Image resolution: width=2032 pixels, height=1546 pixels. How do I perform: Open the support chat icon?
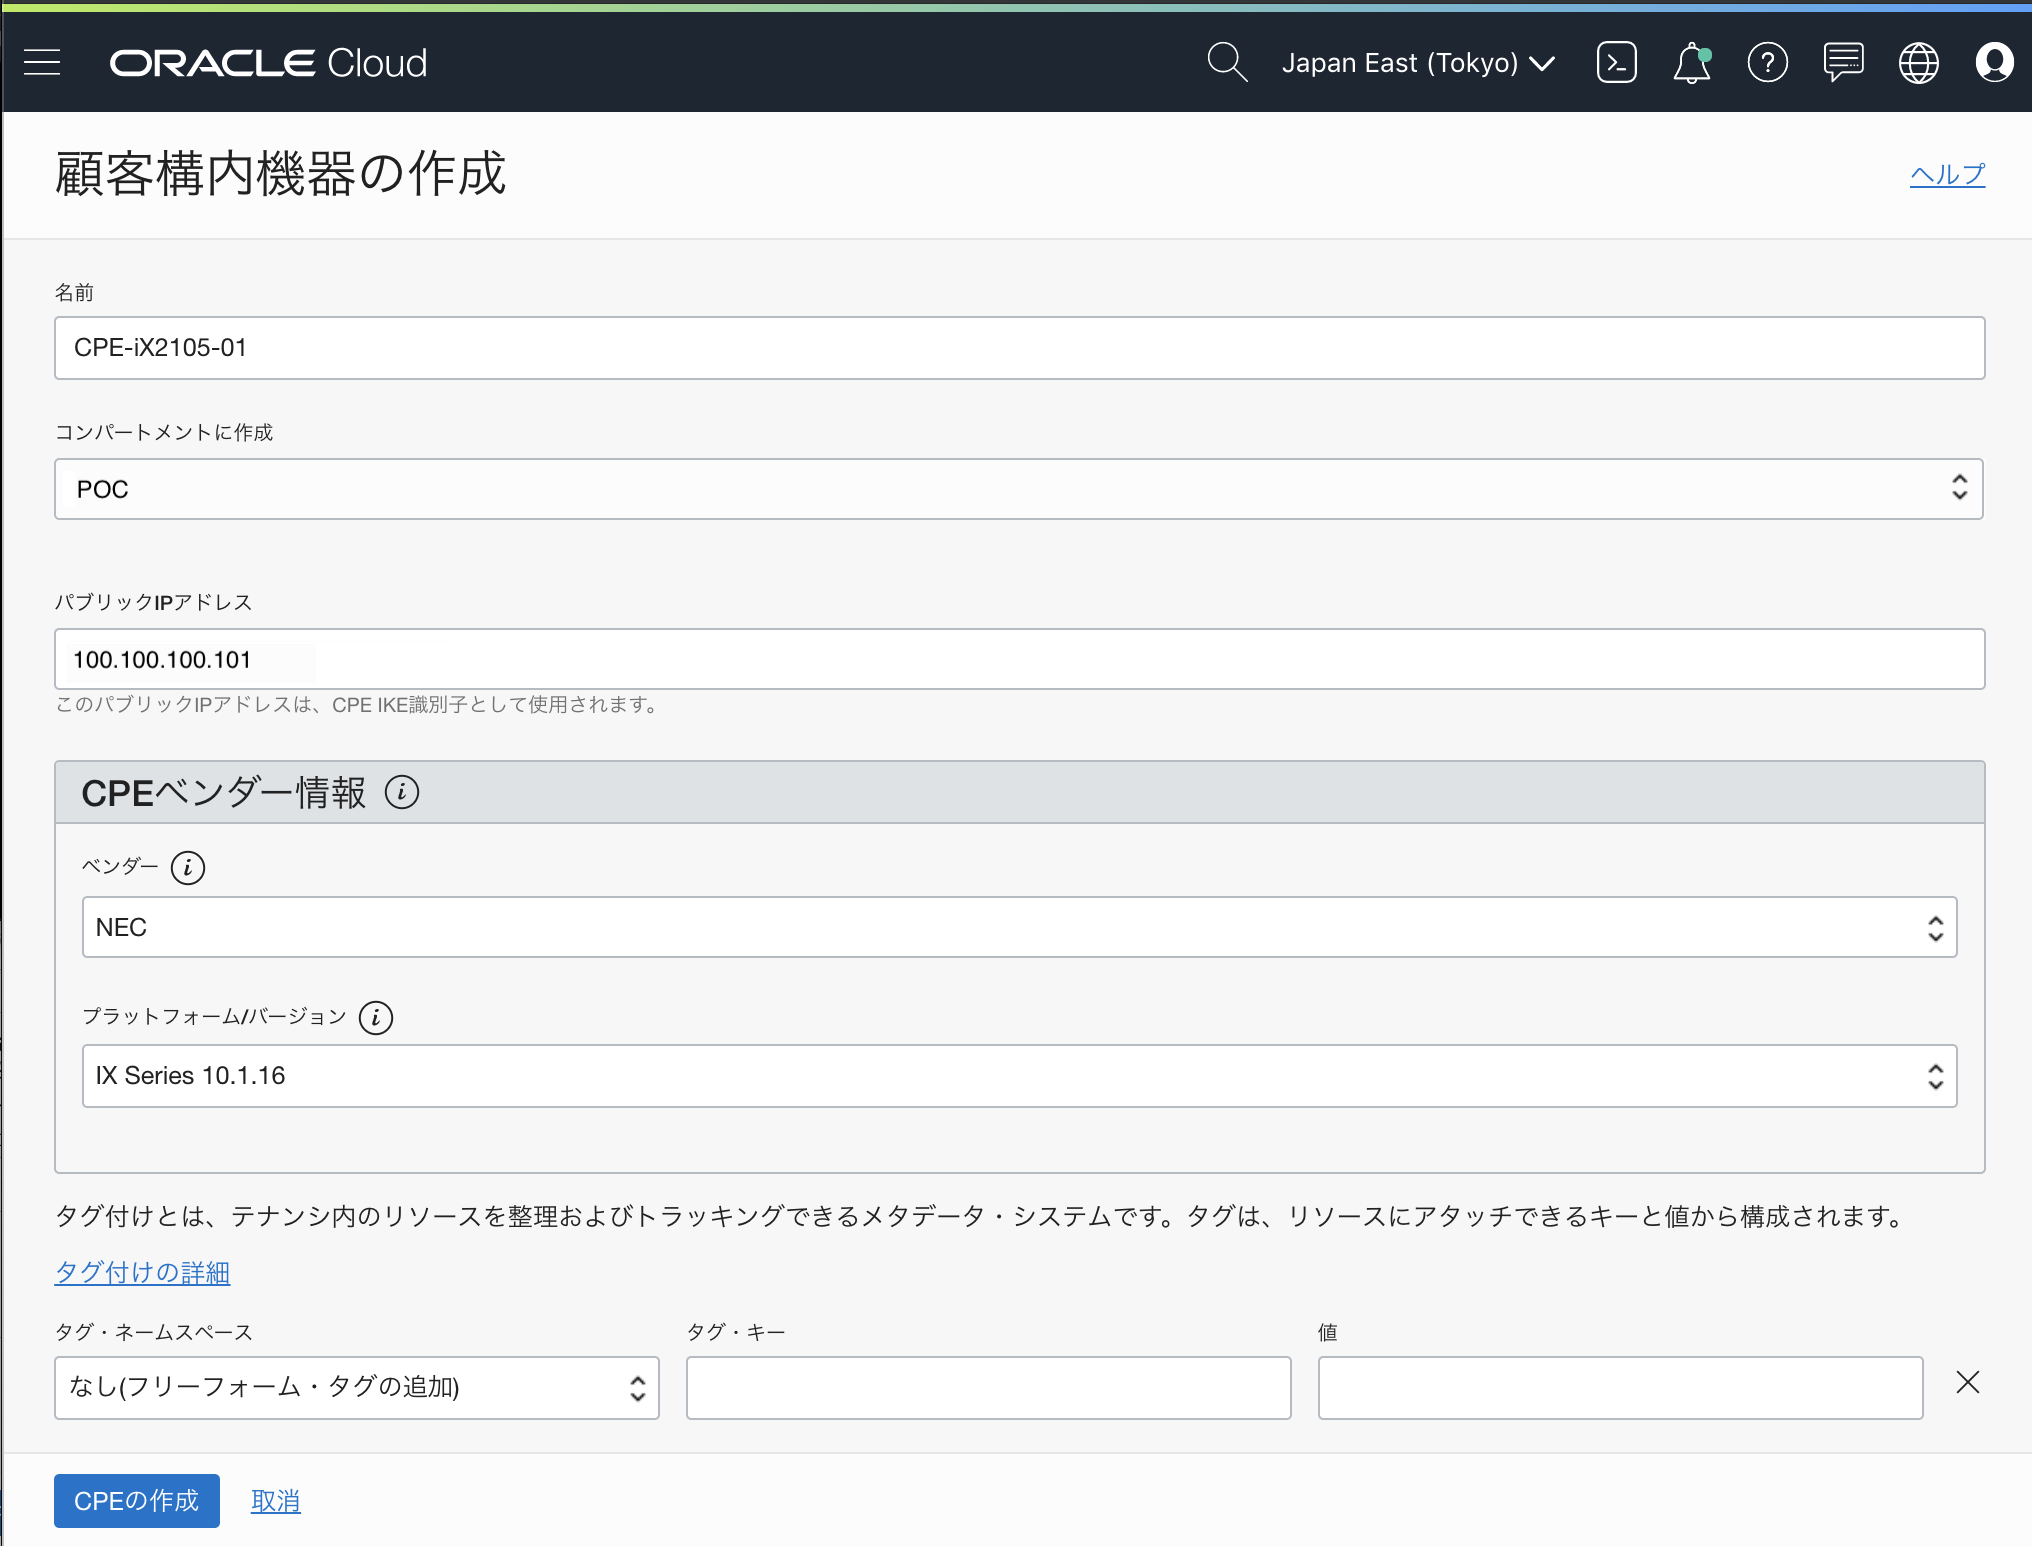(x=1843, y=62)
